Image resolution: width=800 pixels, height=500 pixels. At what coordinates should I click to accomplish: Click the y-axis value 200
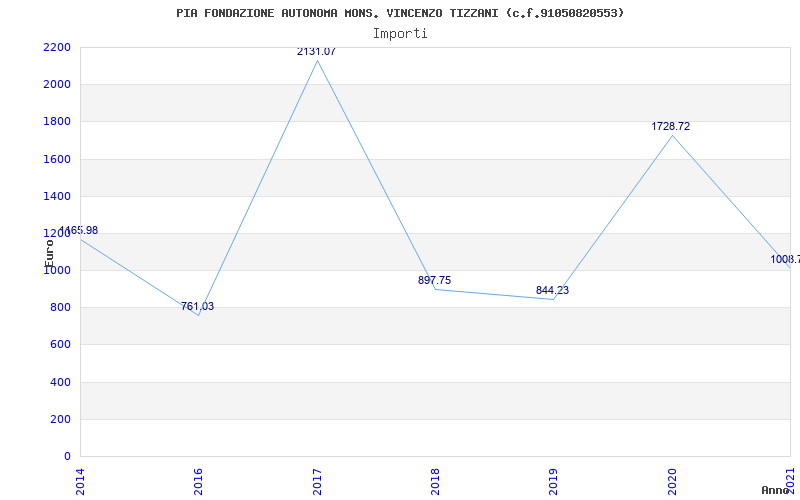61,419
